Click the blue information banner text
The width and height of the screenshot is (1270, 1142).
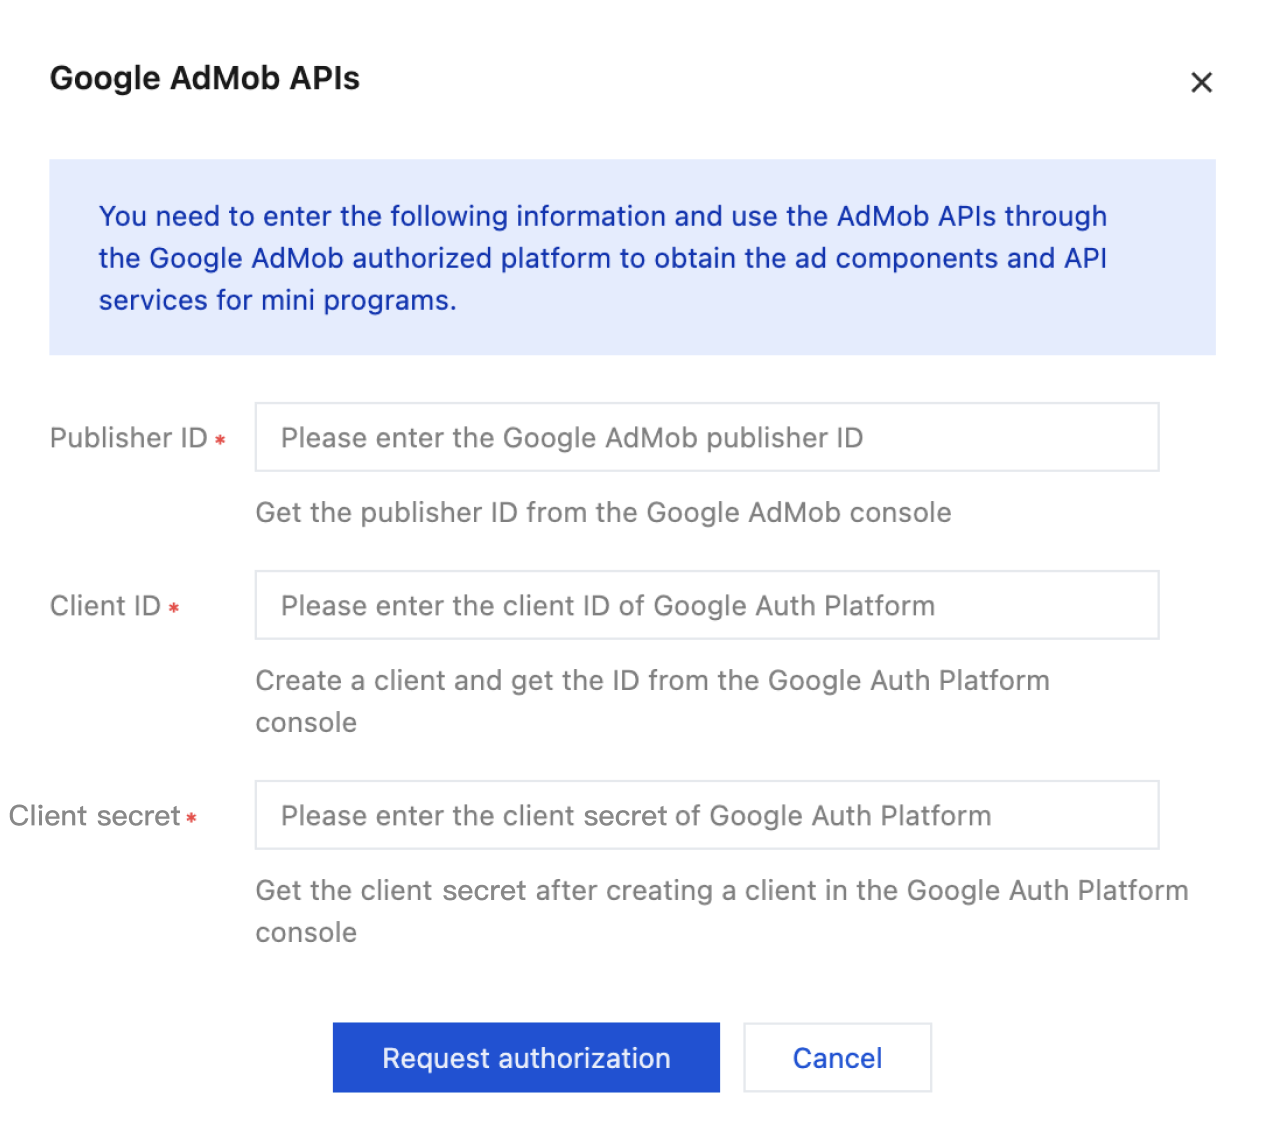click(602, 258)
